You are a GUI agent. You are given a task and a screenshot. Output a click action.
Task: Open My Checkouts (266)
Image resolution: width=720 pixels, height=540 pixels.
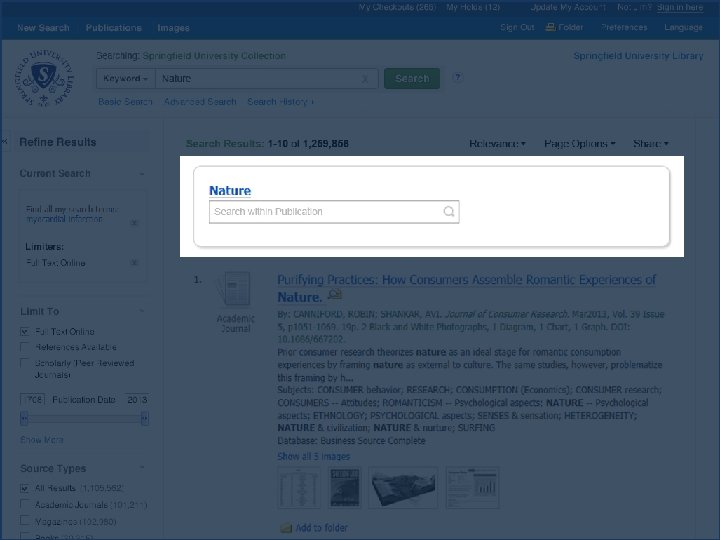[398, 7]
